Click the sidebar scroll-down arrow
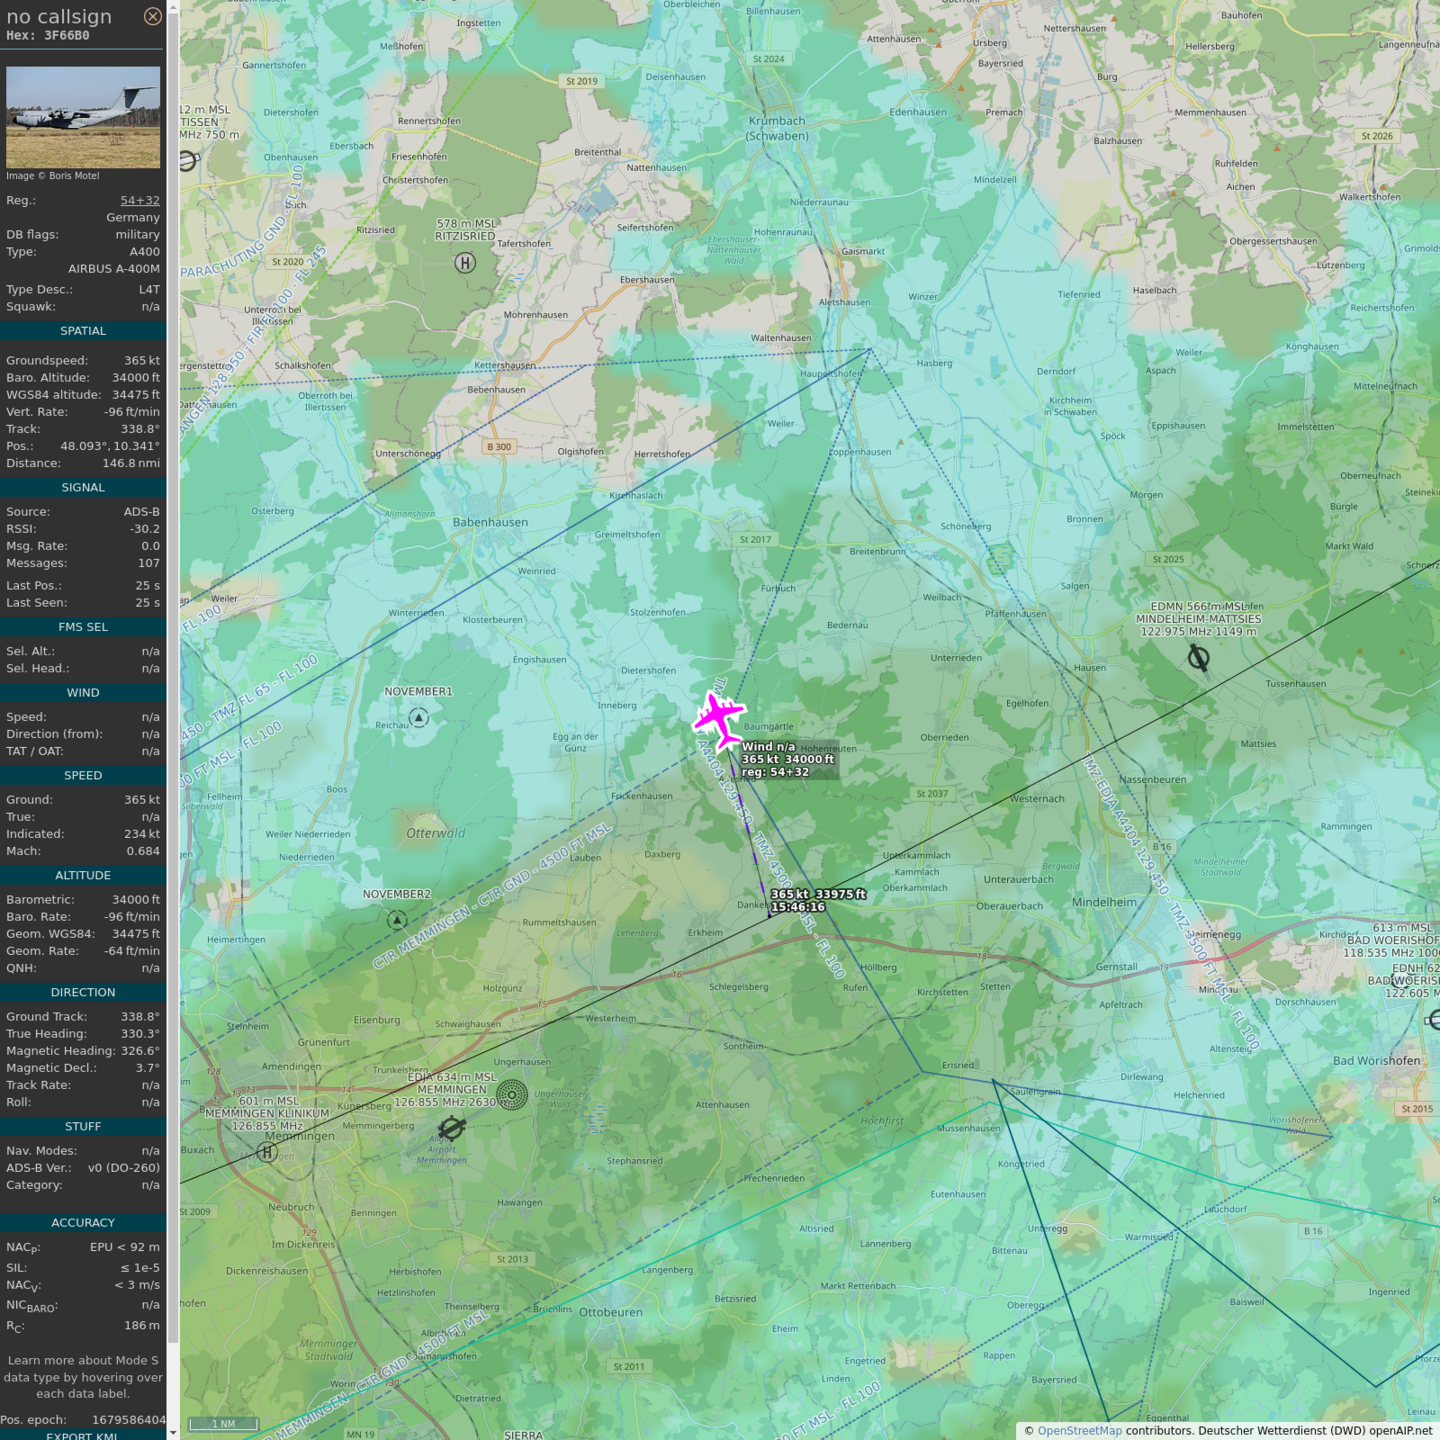This screenshot has height=1440, width=1440. tap(173, 1432)
